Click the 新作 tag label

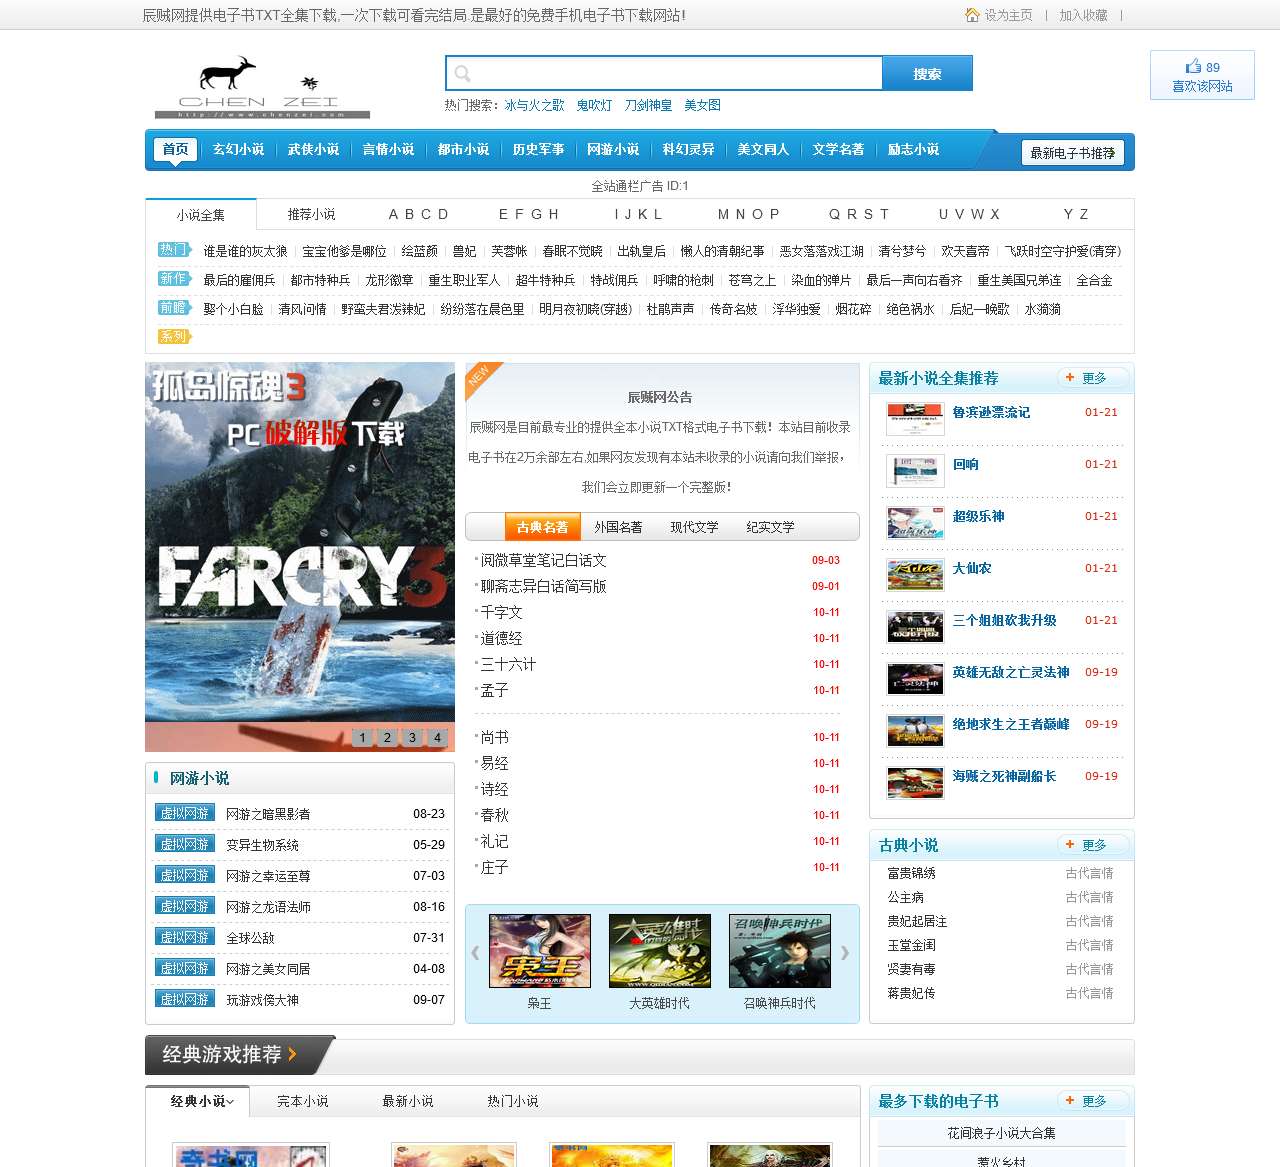[174, 279]
